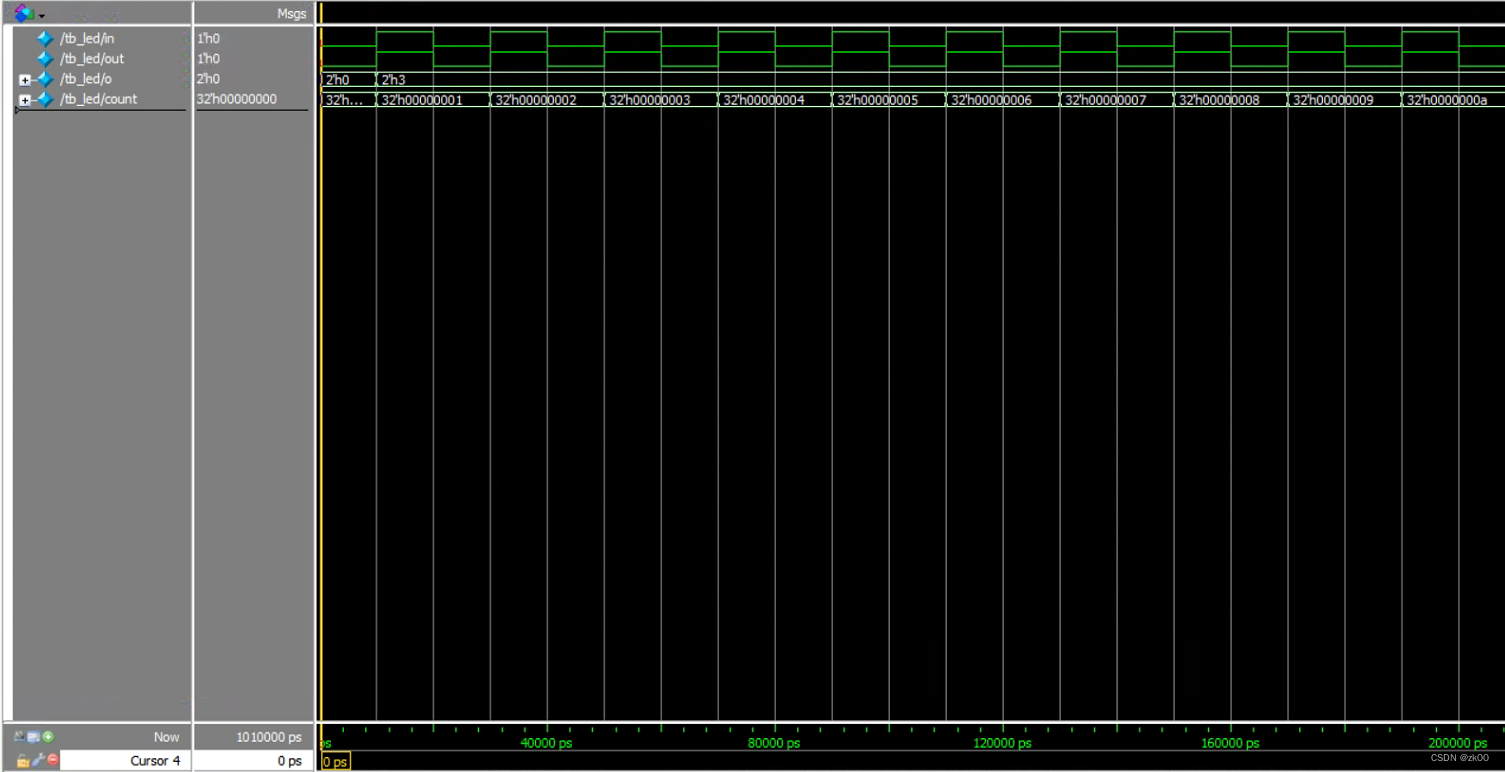Click the diamond icon beside /tb_led/in
The width and height of the screenshot is (1505, 772).
pyautogui.click(x=45, y=39)
